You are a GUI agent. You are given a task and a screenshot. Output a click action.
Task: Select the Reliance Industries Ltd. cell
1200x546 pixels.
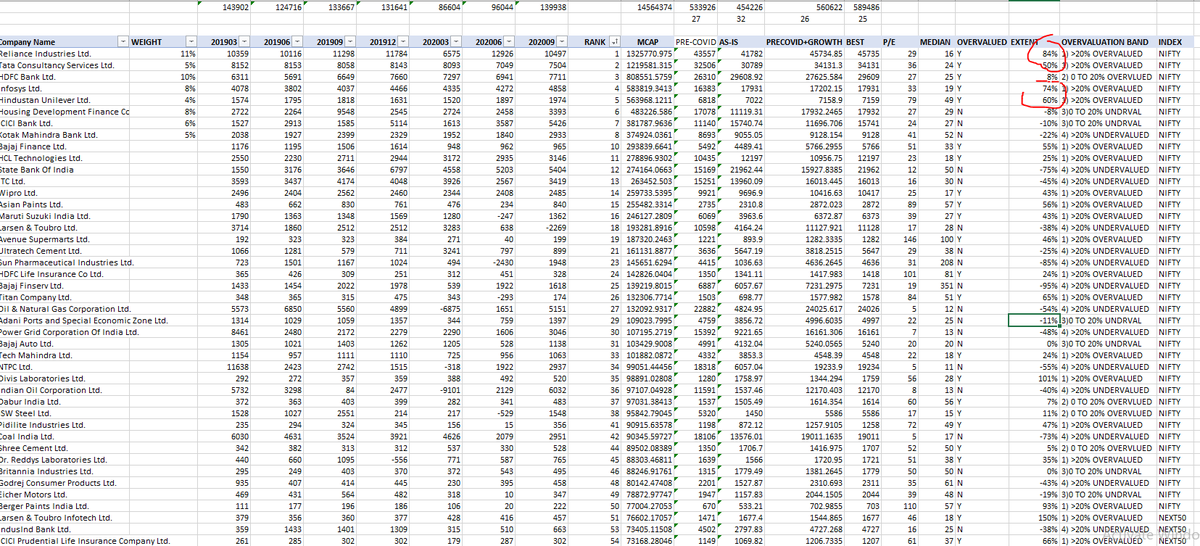[x=64, y=52]
